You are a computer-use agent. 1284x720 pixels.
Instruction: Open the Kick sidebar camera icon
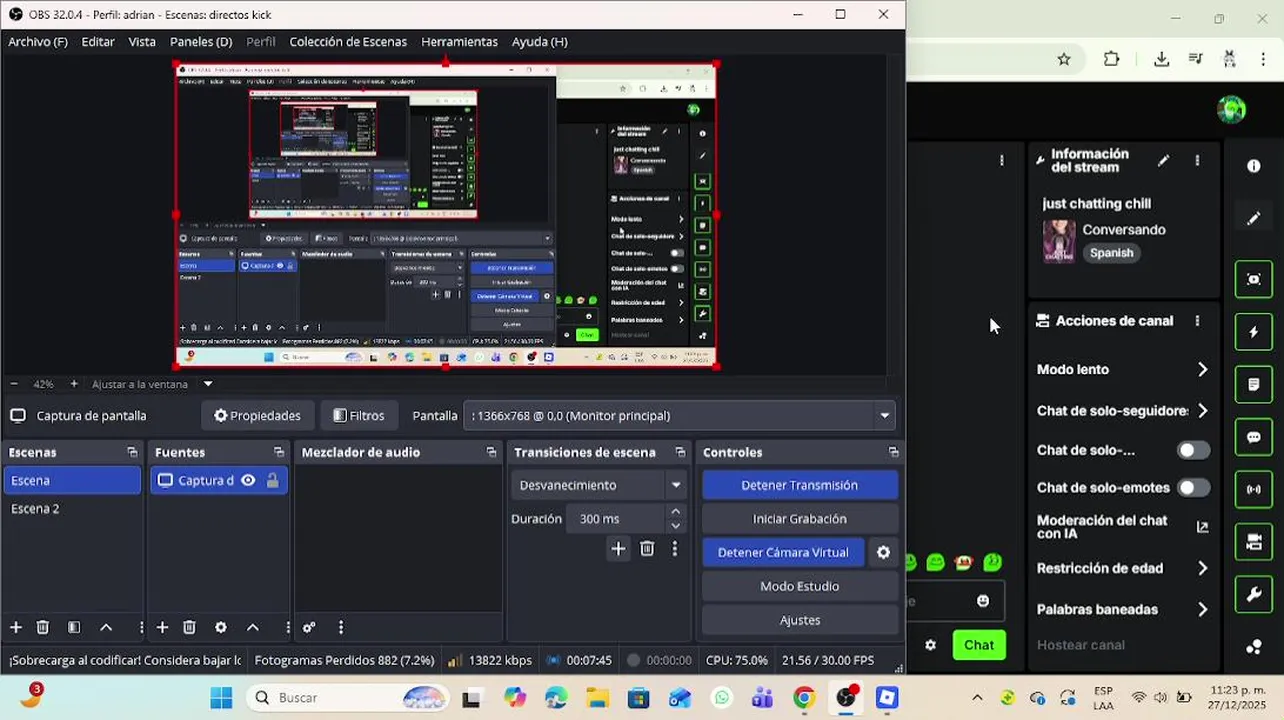click(x=1254, y=542)
